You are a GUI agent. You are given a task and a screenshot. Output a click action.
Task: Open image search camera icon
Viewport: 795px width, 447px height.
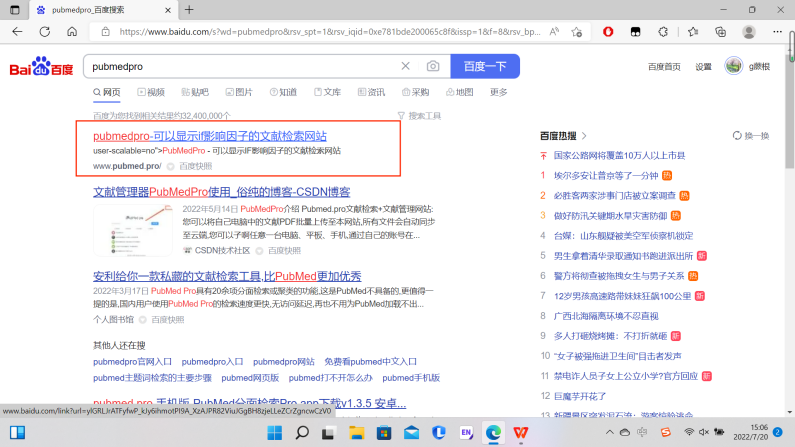pyautogui.click(x=433, y=66)
